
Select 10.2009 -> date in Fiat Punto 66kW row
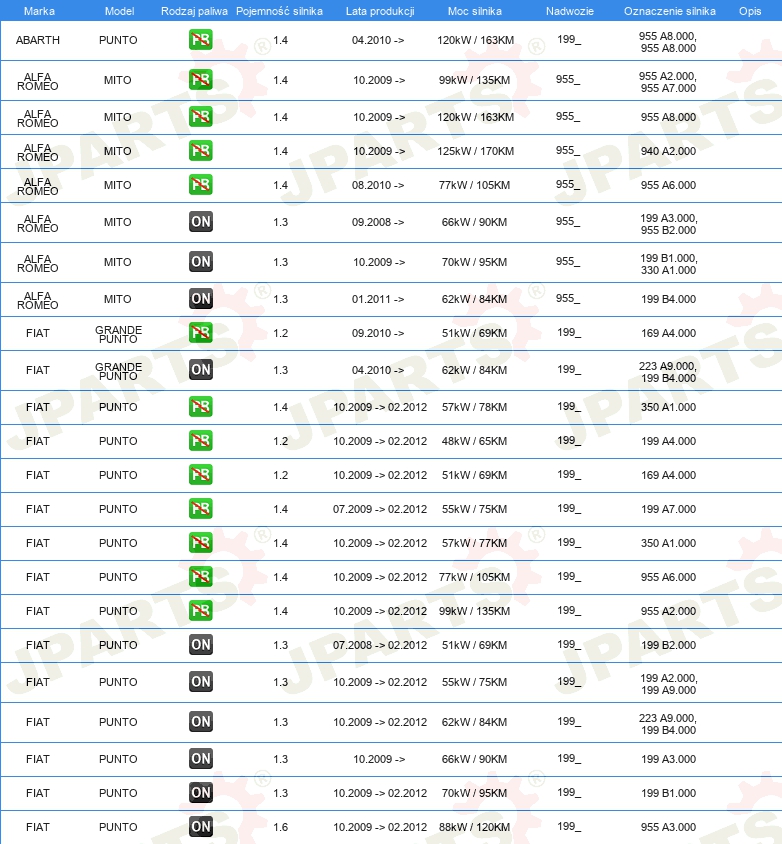pyautogui.click(x=378, y=759)
